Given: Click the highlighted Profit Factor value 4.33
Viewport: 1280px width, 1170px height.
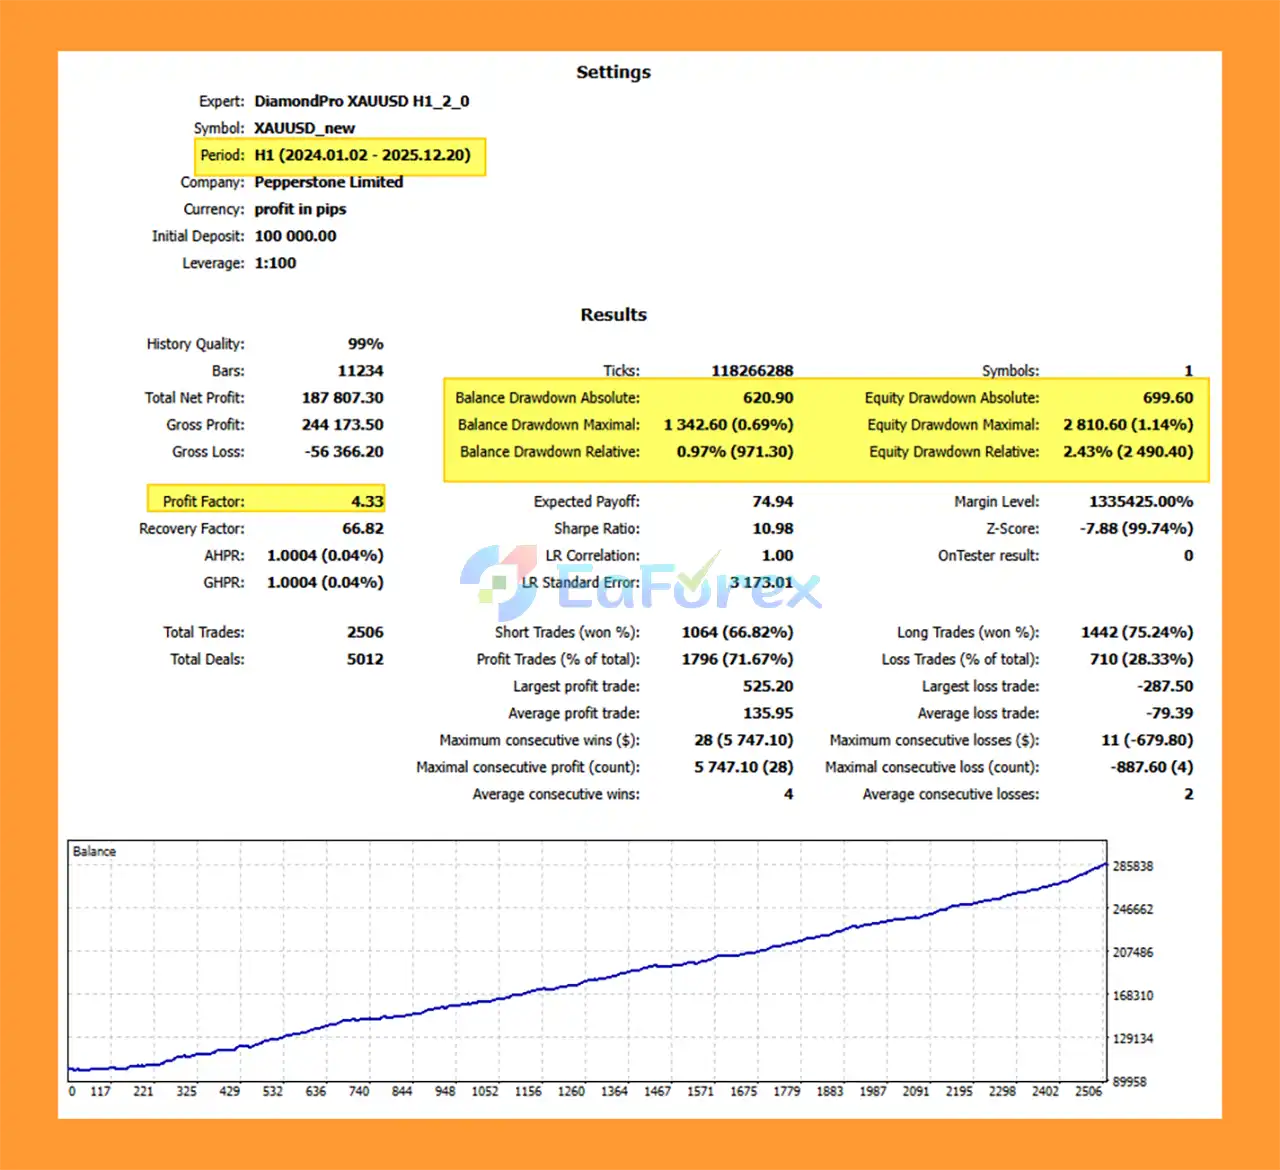Looking at the screenshot, I should (367, 501).
